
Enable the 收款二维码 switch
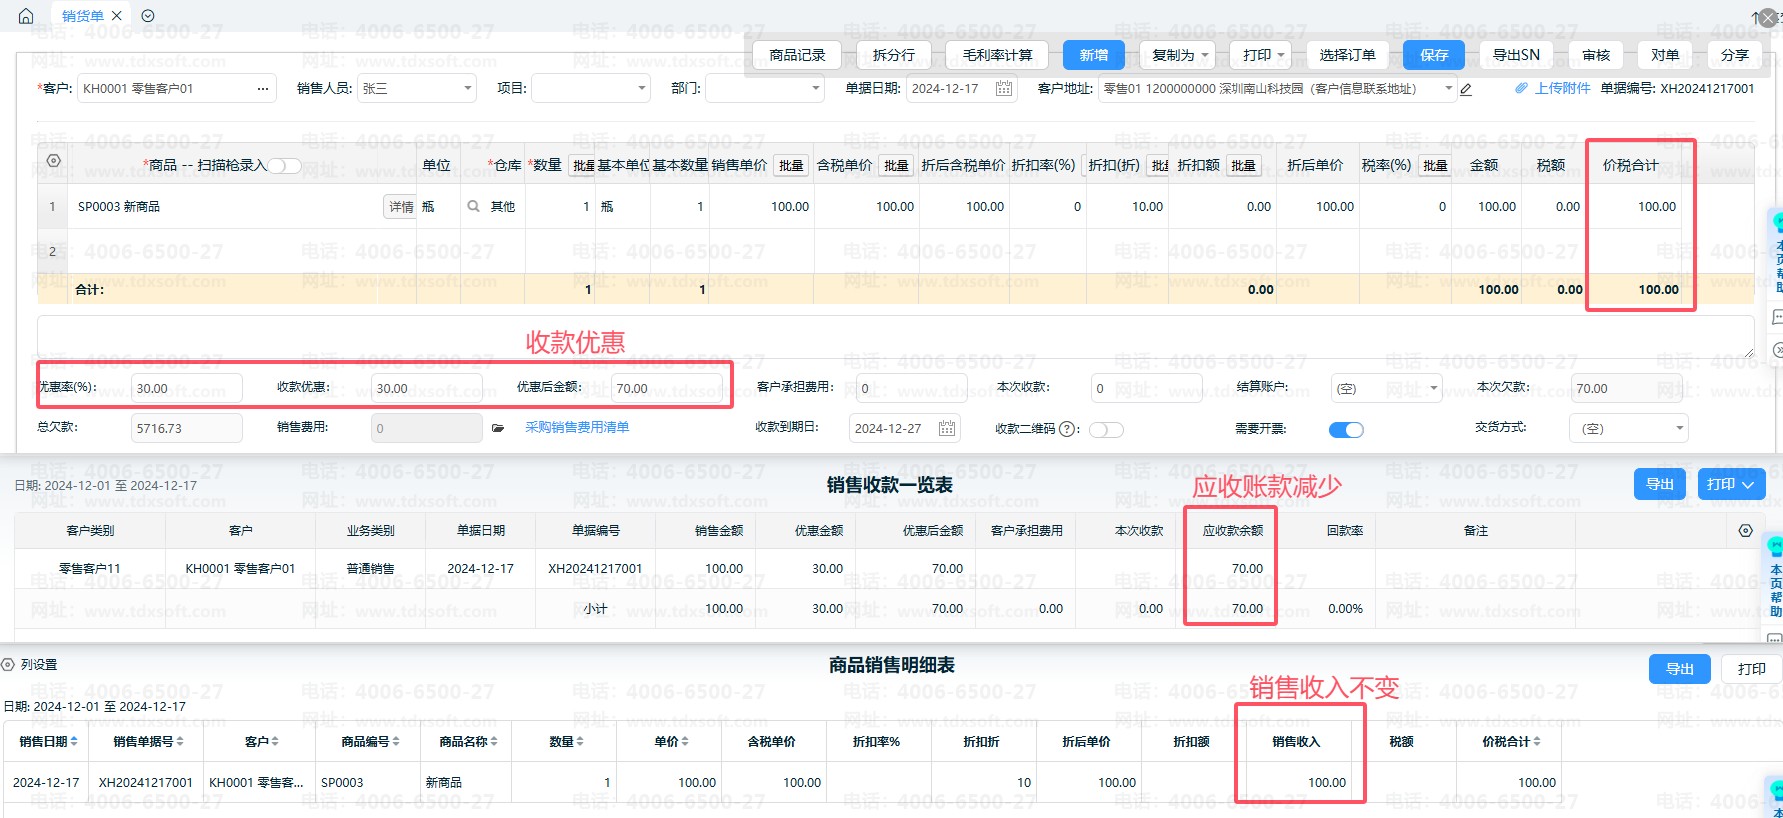coord(1106,430)
